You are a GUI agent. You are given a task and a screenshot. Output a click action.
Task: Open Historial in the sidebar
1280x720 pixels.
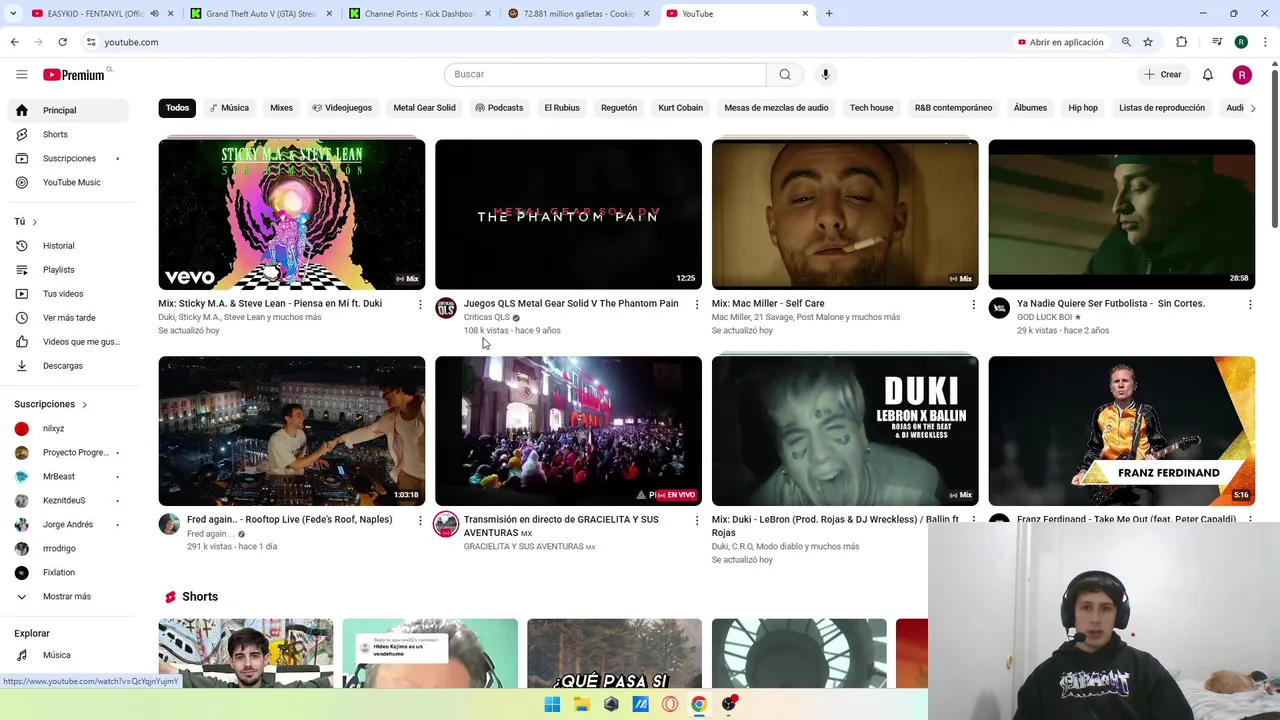[66, 246]
